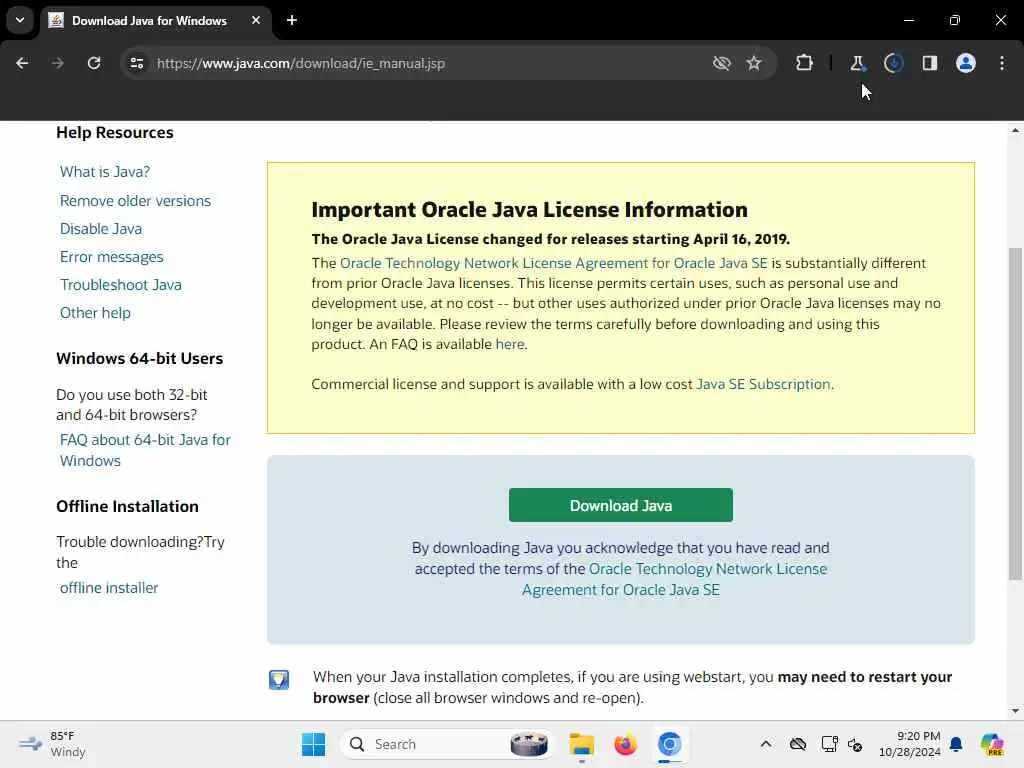Screen dimensions: 1024x768
Task: Click the green Download Java button
Action: [620, 505]
